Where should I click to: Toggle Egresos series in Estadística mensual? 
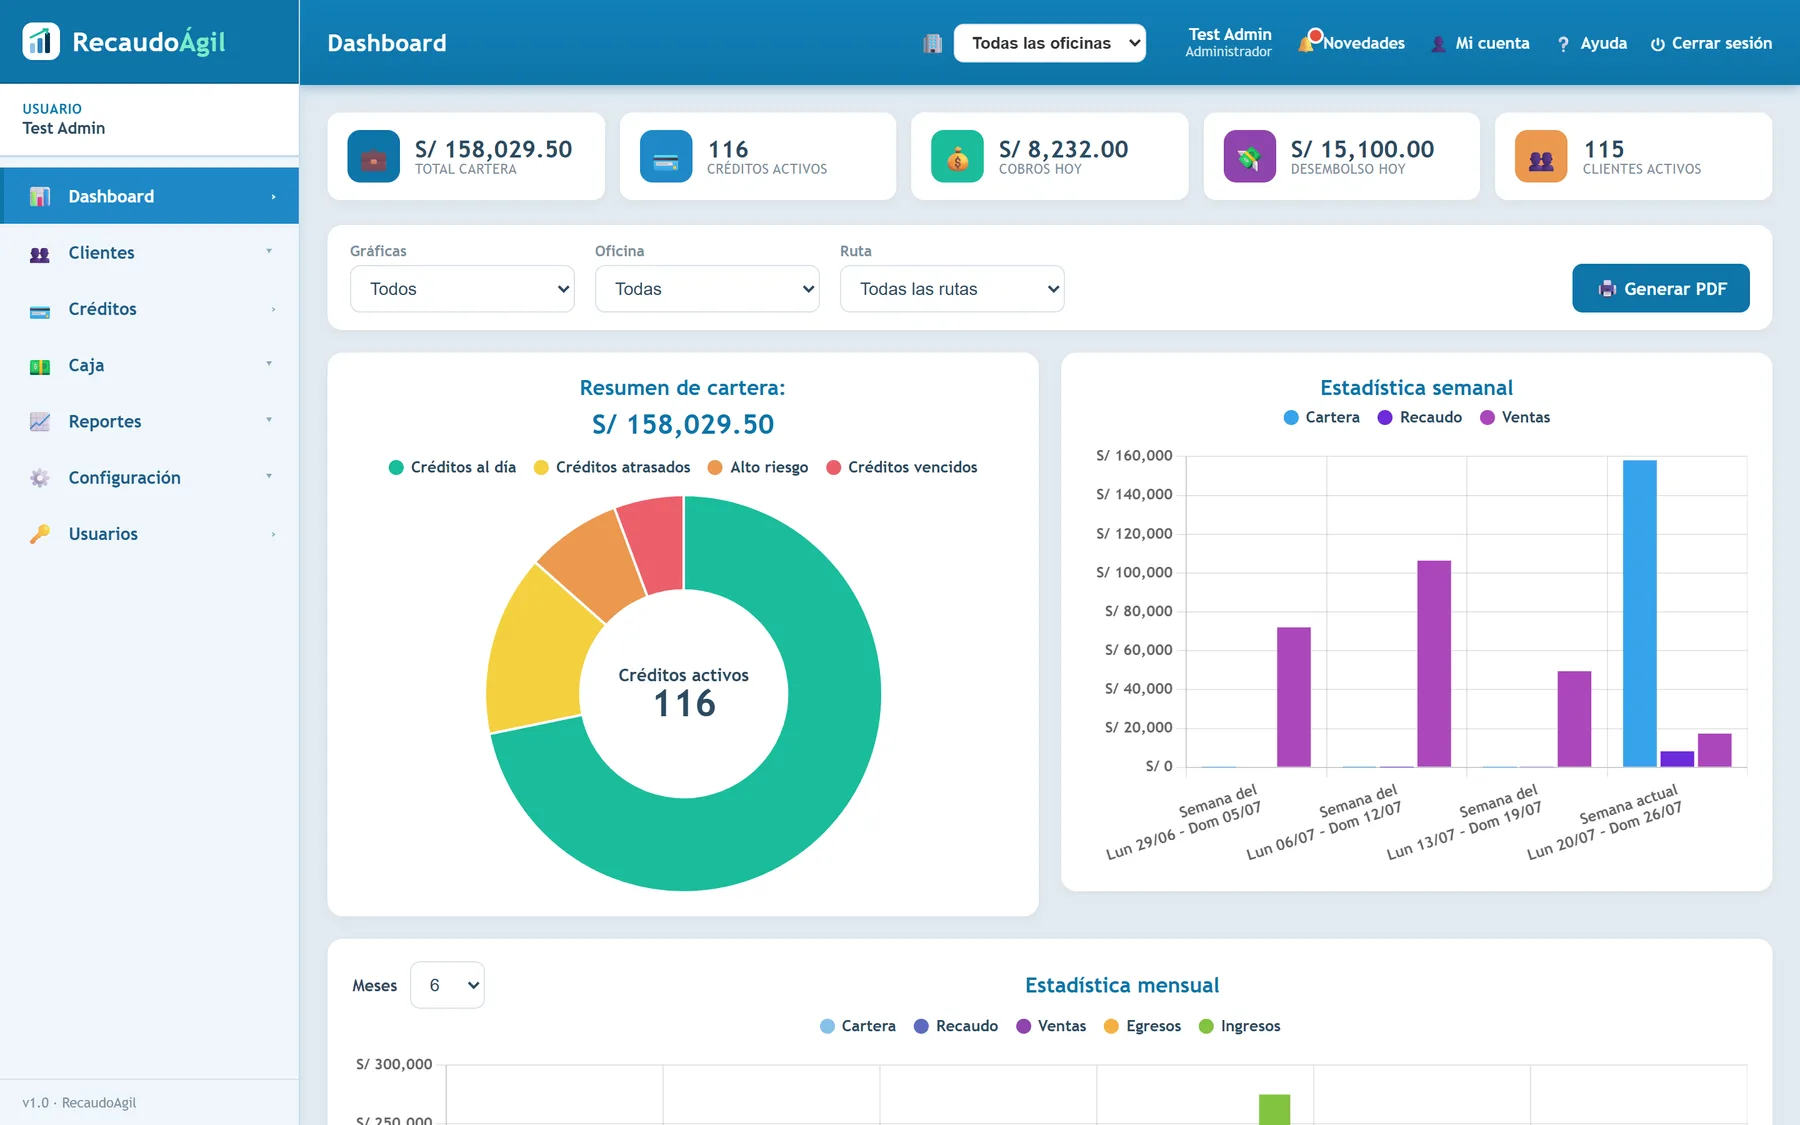[x=1142, y=1026]
